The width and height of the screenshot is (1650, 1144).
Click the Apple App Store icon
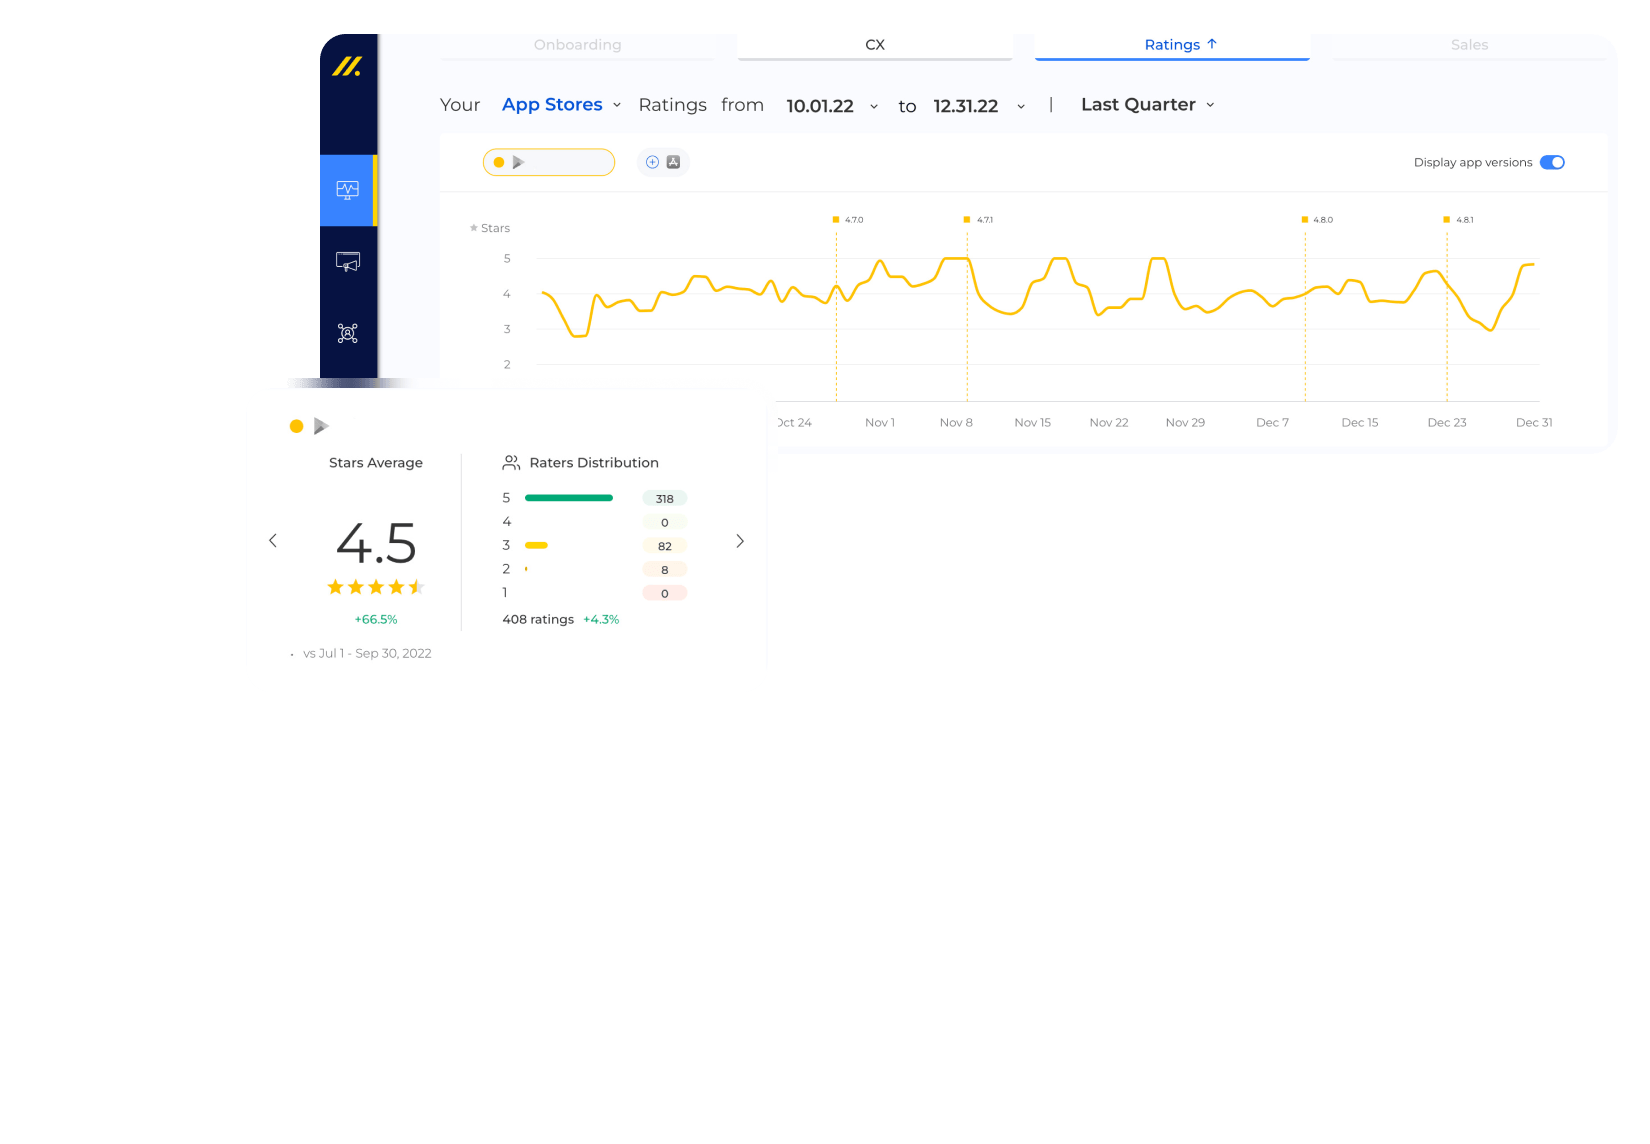point(674,162)
